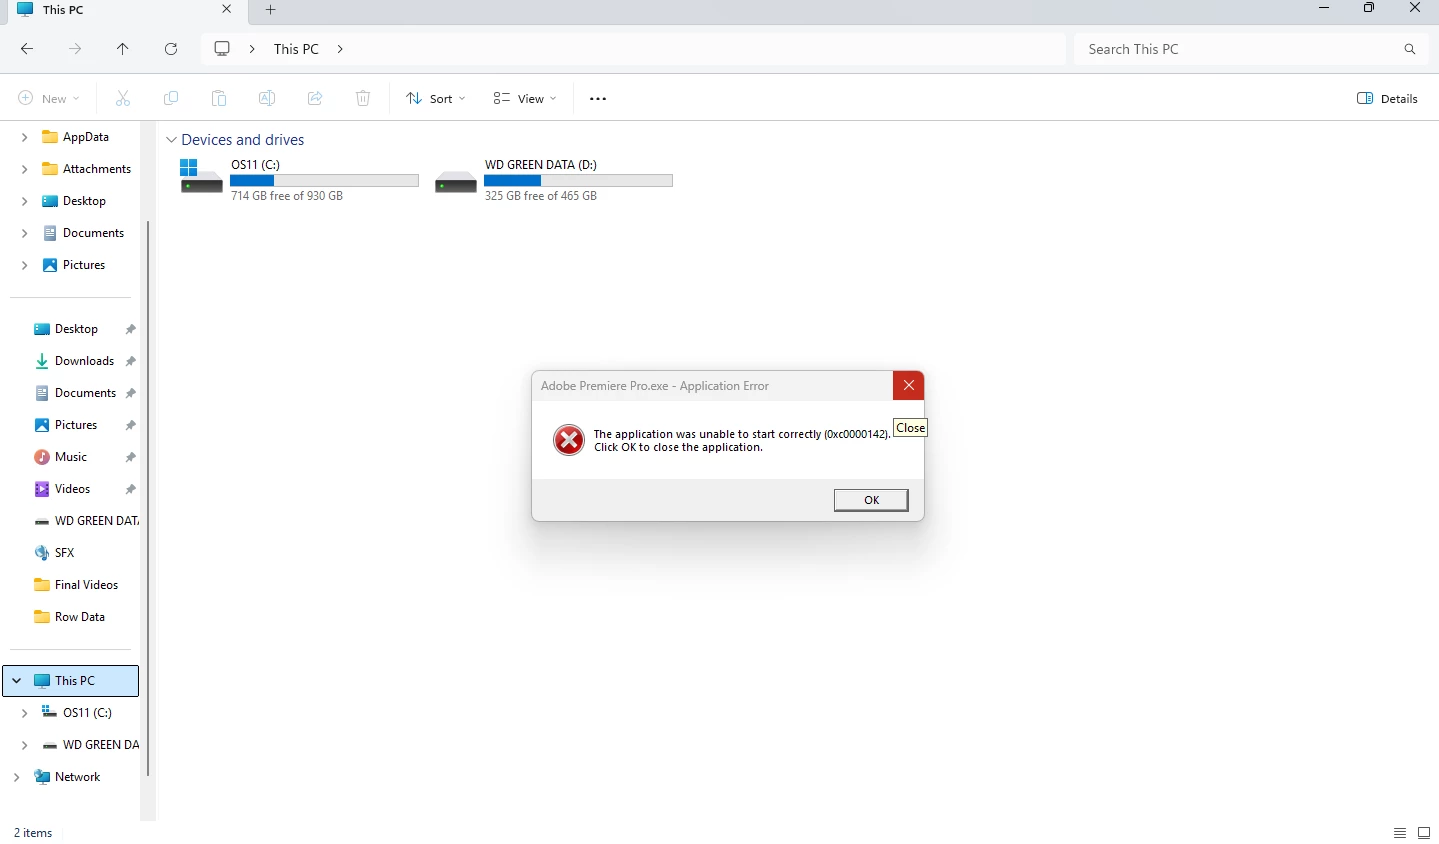Viewport: 1439px width, 844px height.
Task: Click This PC in the address breadcrumb
Action: pyautogui.click(x=296, y=49)
